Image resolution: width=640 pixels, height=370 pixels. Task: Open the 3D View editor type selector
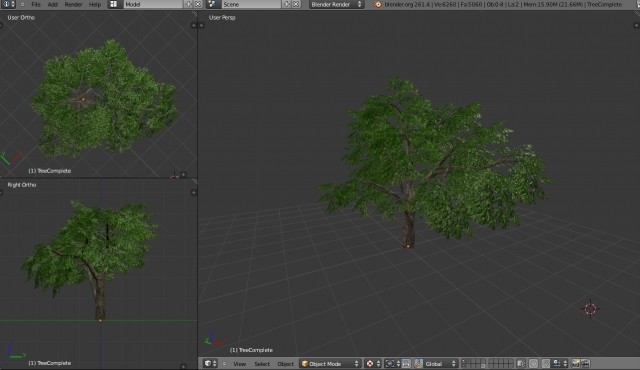210,363
